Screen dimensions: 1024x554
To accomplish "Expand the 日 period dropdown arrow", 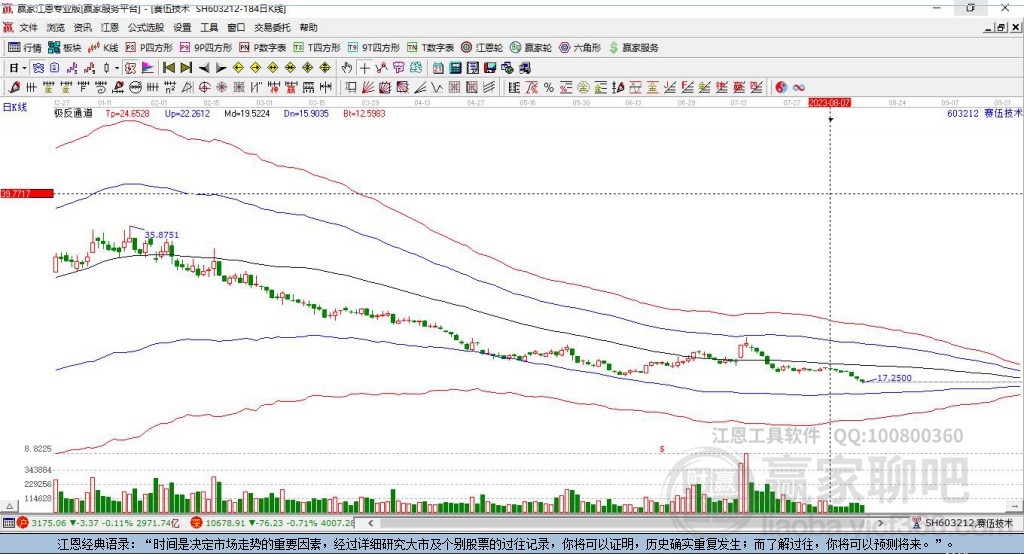I will [x=23, y=68].
